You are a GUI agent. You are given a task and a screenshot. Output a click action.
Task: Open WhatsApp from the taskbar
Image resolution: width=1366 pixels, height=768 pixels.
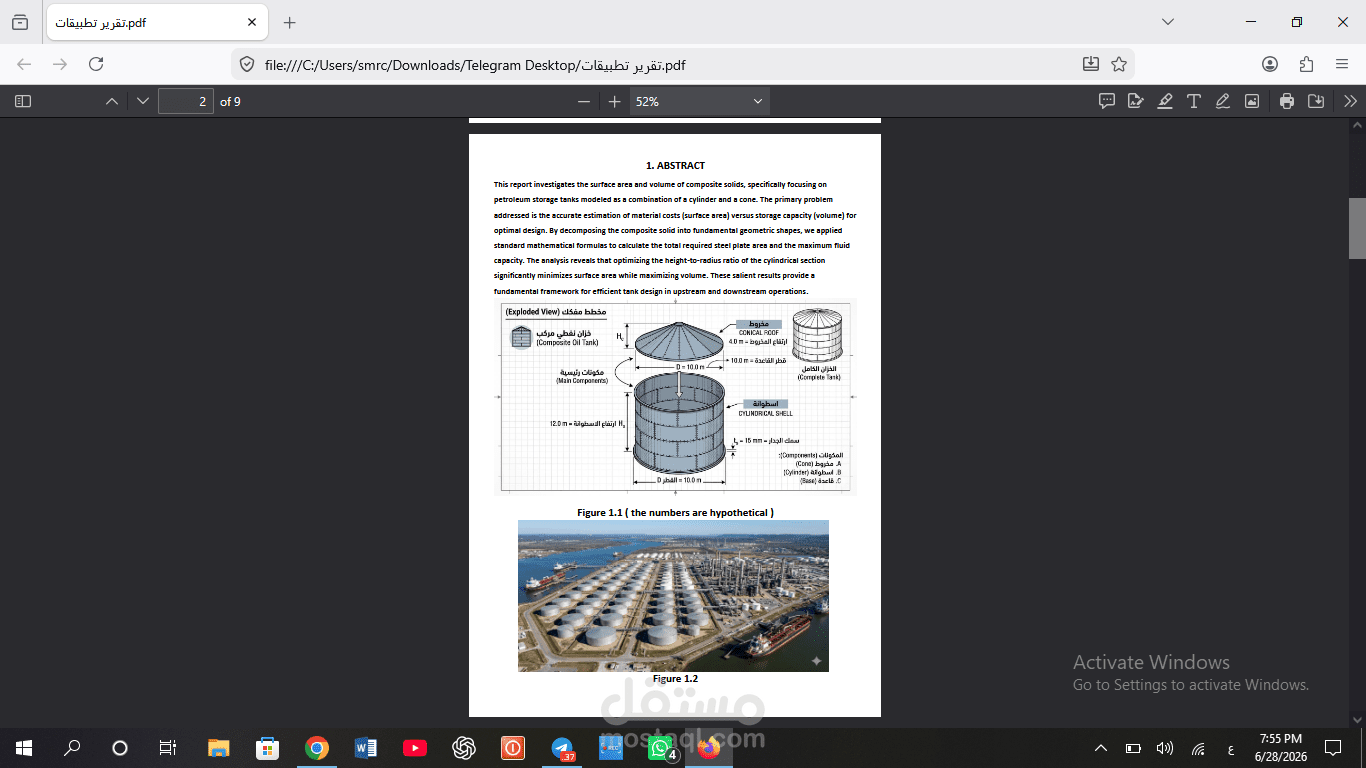pyautogui.click(x=660, y=748)
